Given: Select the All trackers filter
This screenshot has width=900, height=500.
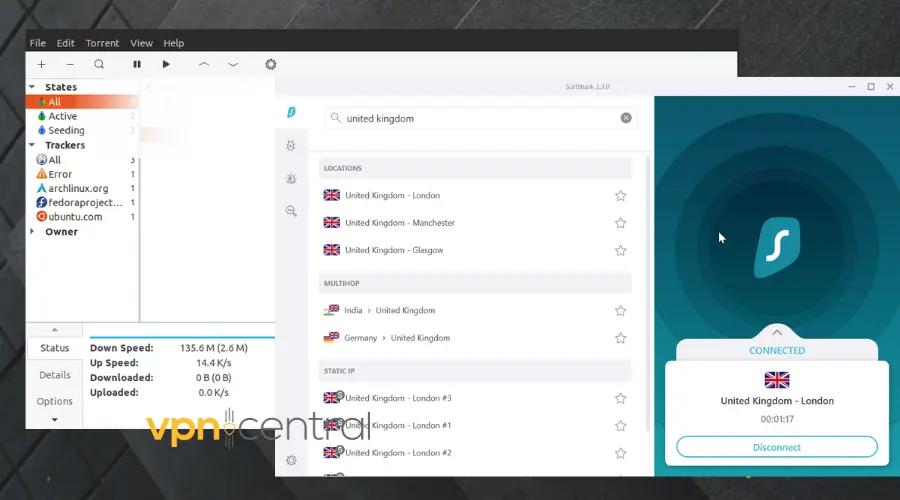Looking at the screenshot, I should point(82,160).
